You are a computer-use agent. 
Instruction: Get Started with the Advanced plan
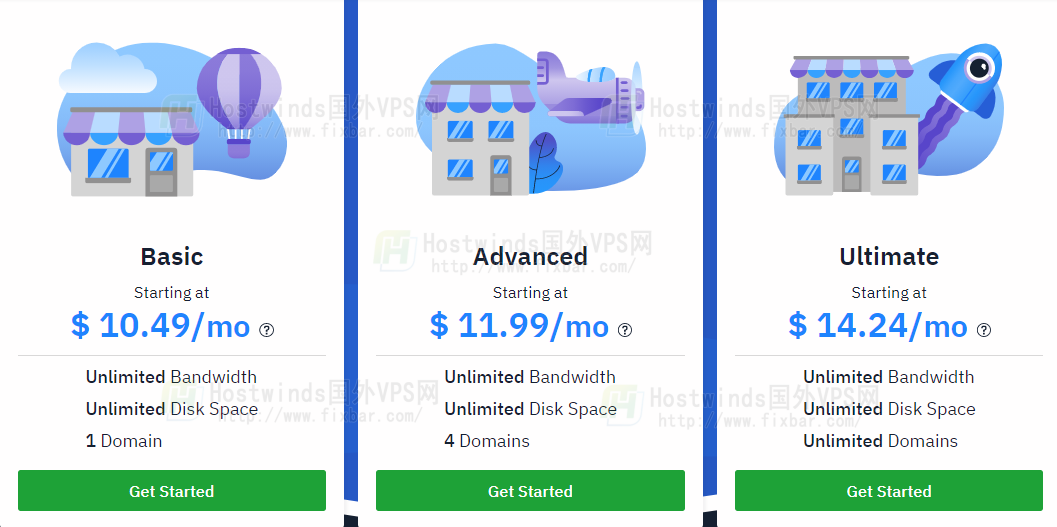tap(531, 491)
